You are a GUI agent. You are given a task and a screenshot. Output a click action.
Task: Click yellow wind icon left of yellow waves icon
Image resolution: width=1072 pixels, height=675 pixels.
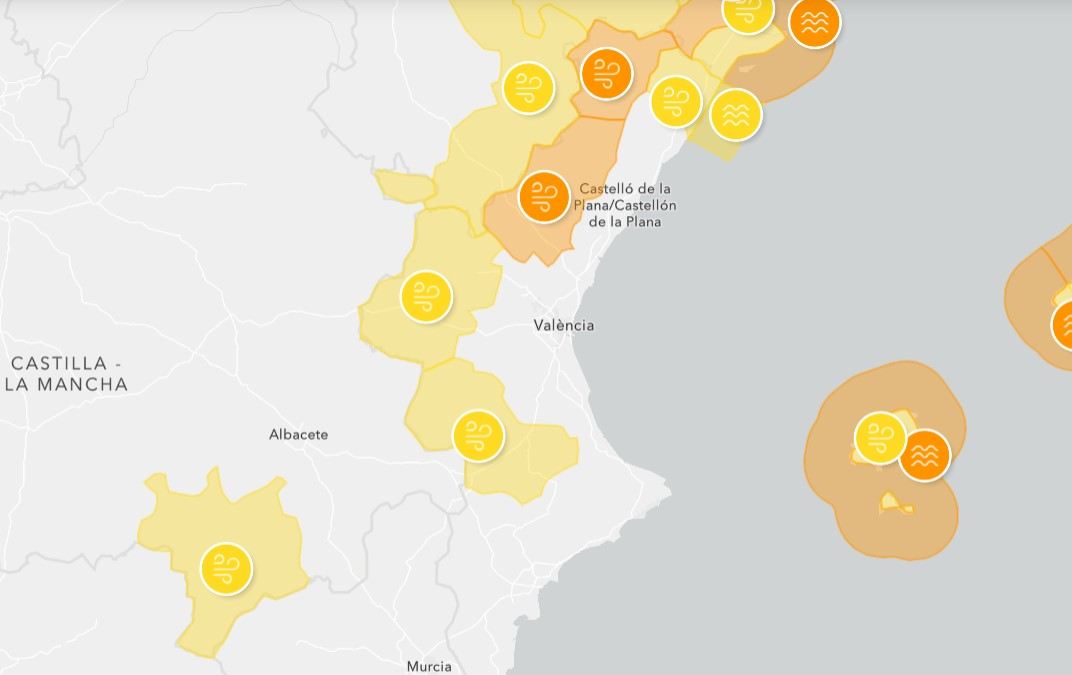click(x=676, y=101)
